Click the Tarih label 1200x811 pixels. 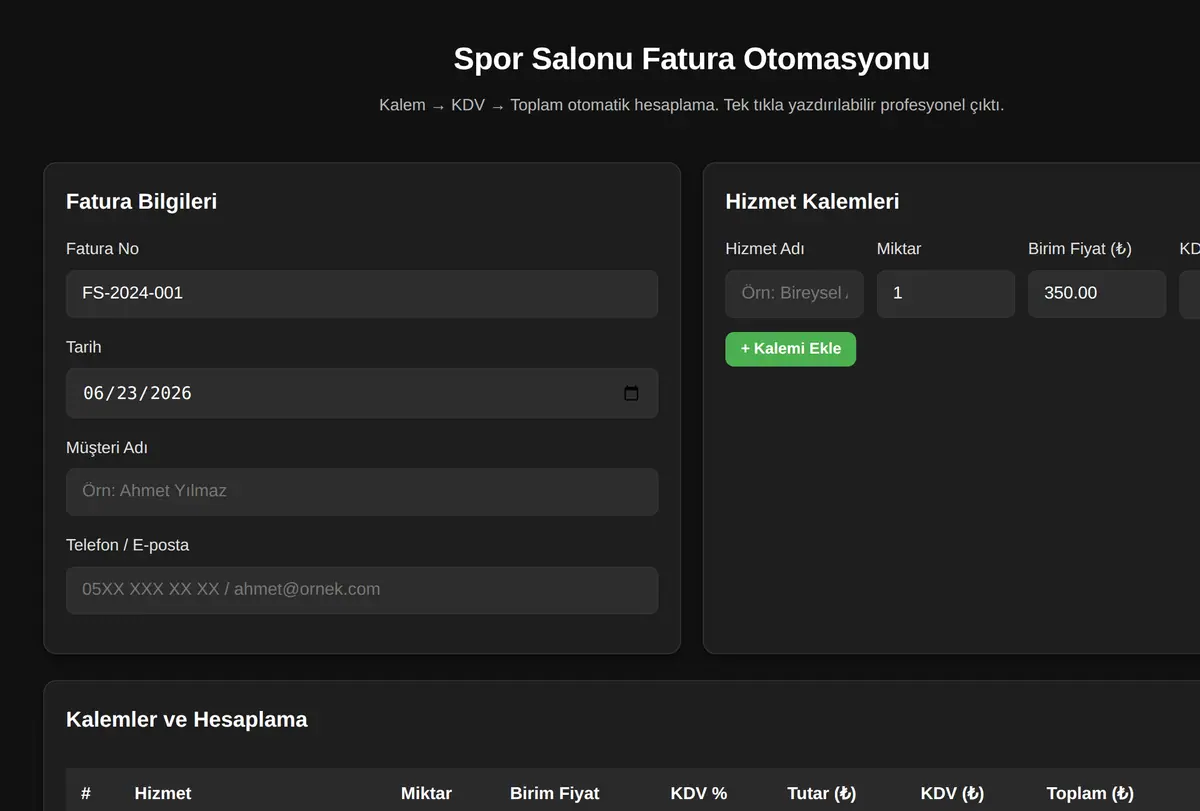[83, 347]
